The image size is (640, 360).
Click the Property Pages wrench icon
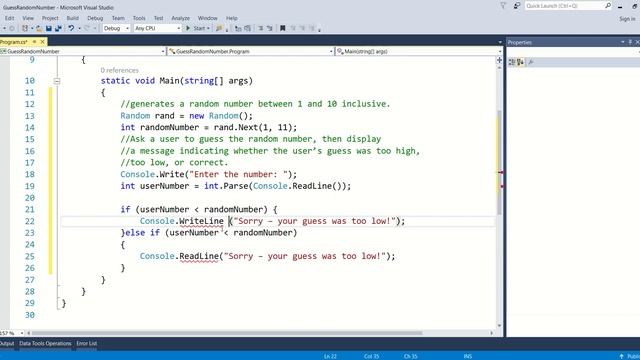pyautogui.click(x=531, y=62)
